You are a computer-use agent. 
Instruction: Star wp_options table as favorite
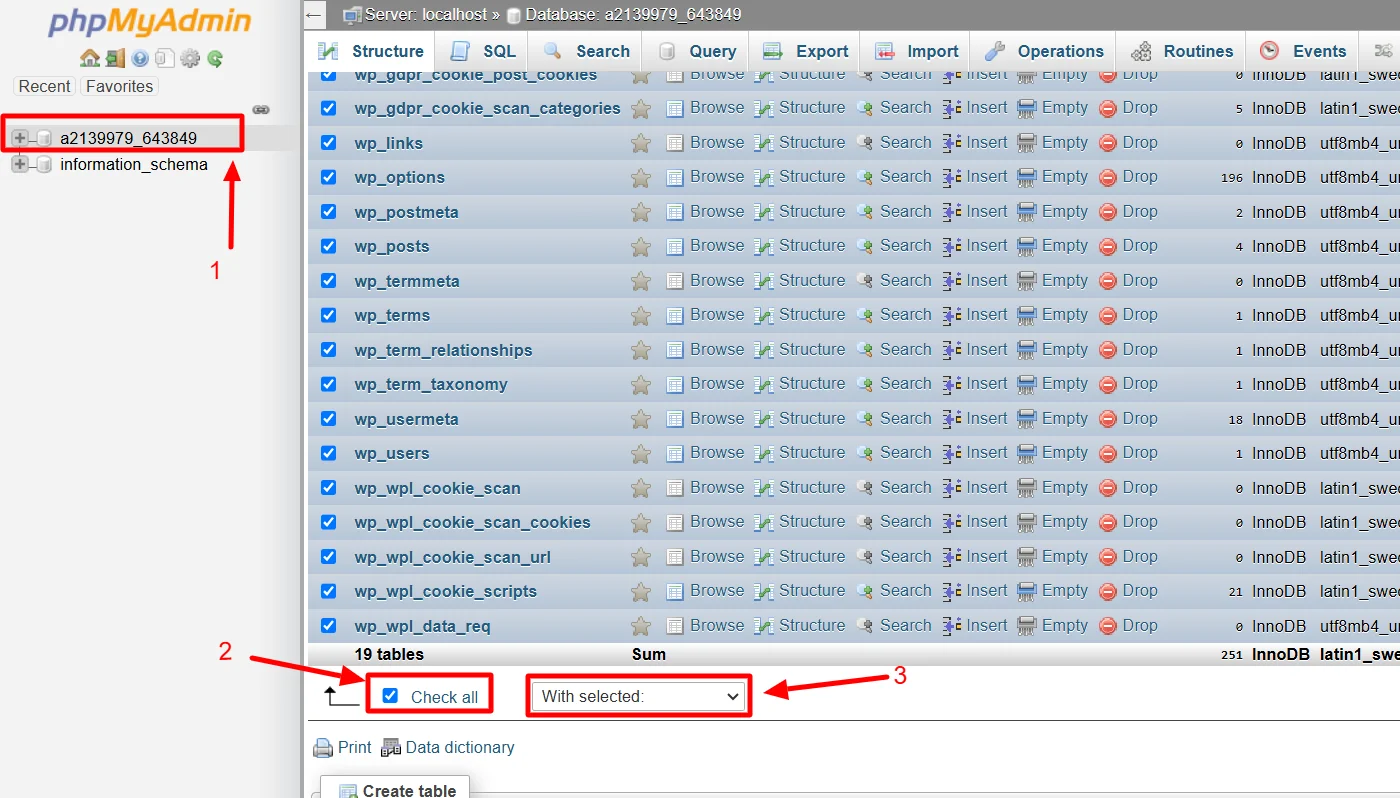(x=641, y=178)
